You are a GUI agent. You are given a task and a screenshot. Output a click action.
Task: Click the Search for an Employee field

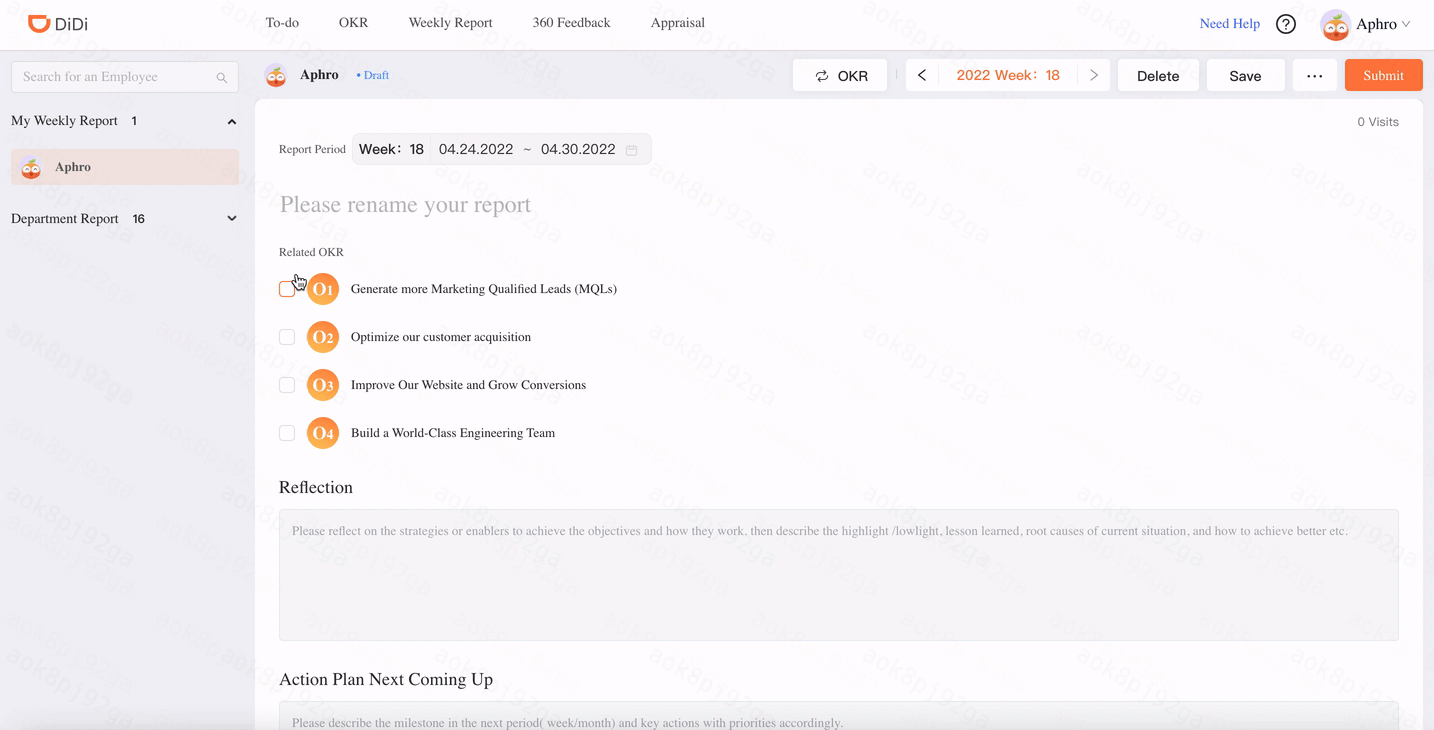tap(124, 77)
